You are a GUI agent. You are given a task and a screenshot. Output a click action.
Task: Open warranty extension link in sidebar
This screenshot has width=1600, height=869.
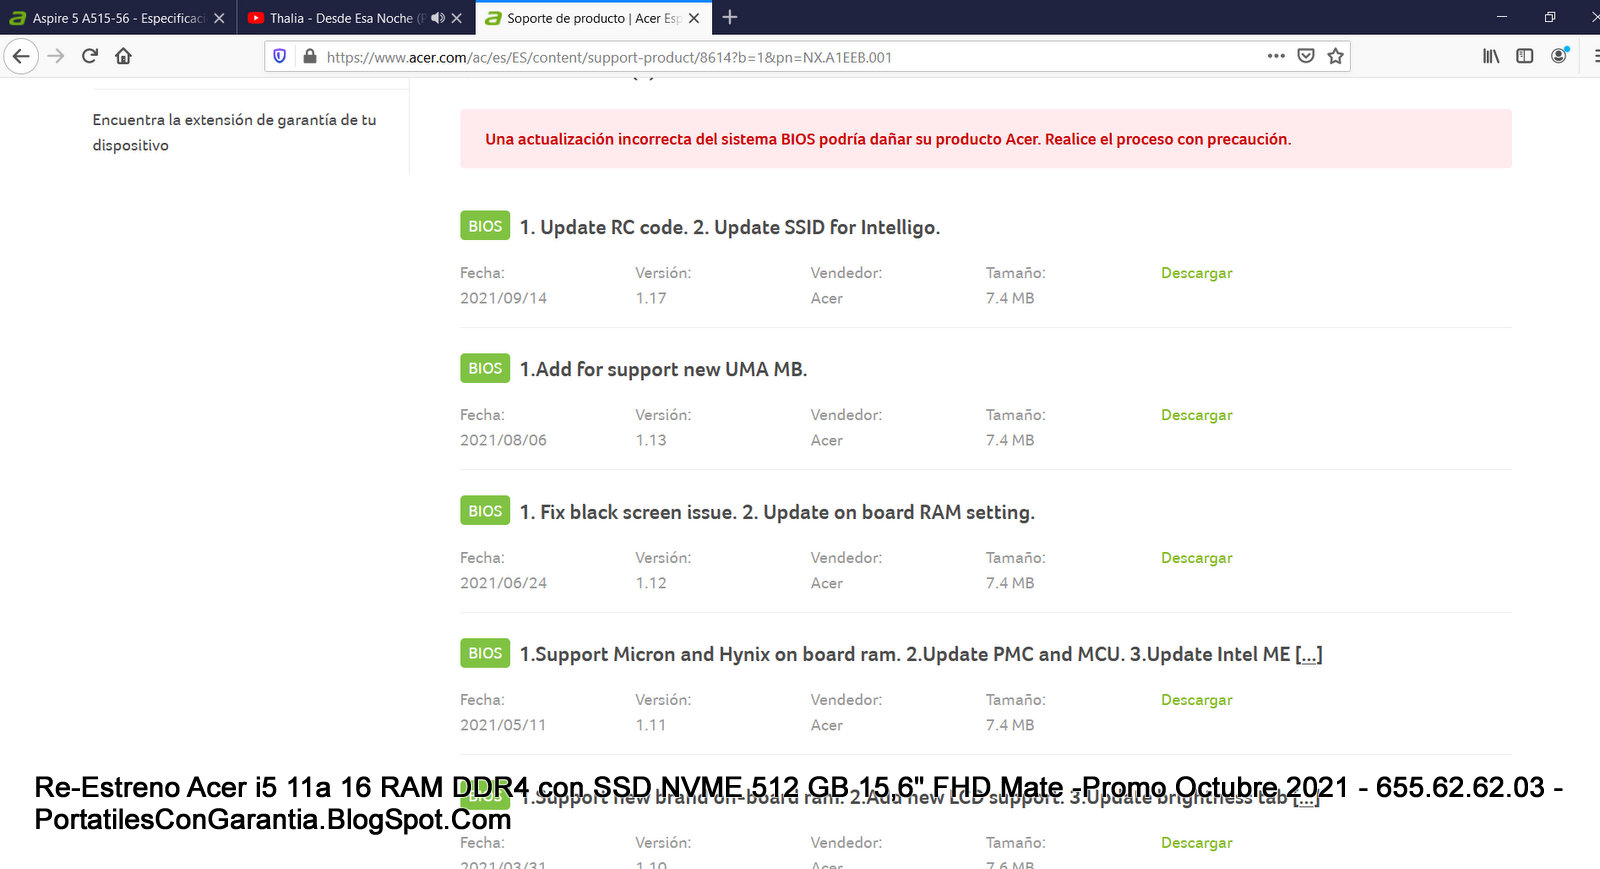coord(234,132)
